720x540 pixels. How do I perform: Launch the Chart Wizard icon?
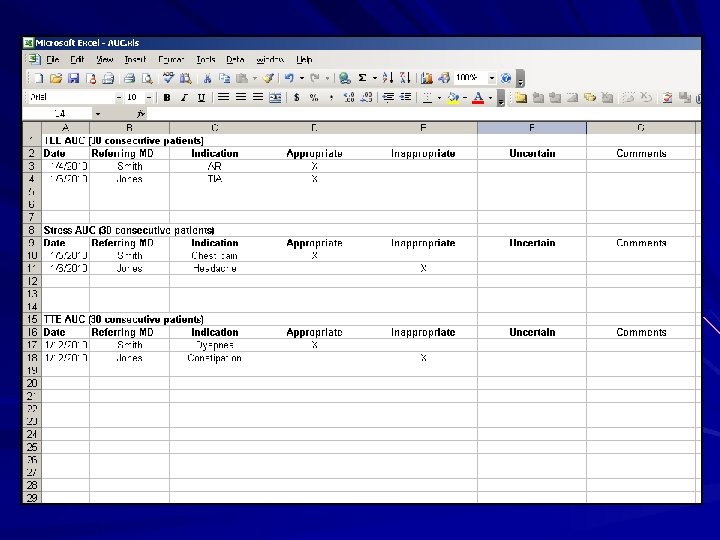click(427, 79)
